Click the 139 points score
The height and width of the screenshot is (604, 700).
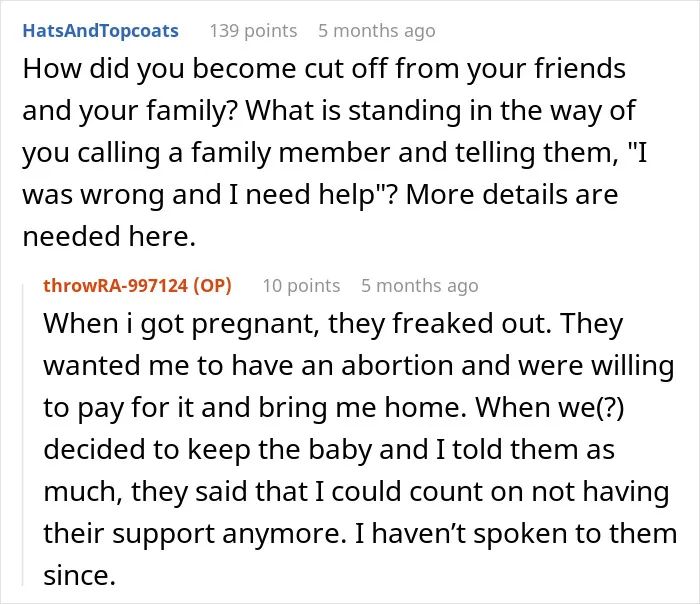253,31
